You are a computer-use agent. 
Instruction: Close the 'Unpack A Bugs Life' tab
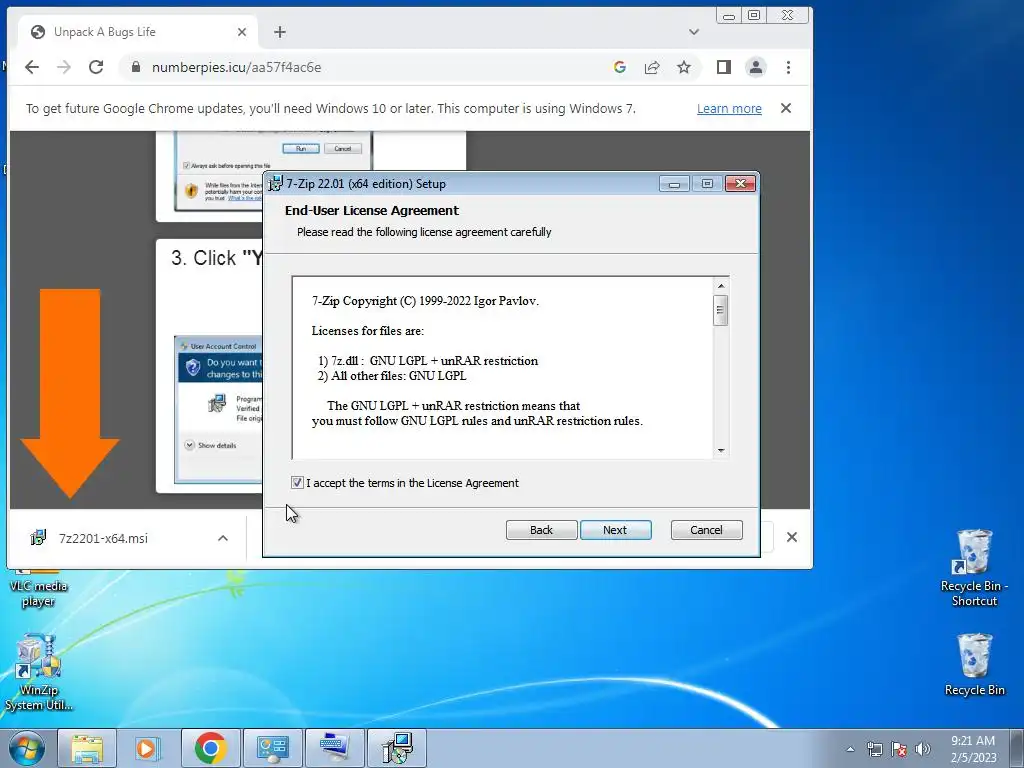tap(242, 32)
